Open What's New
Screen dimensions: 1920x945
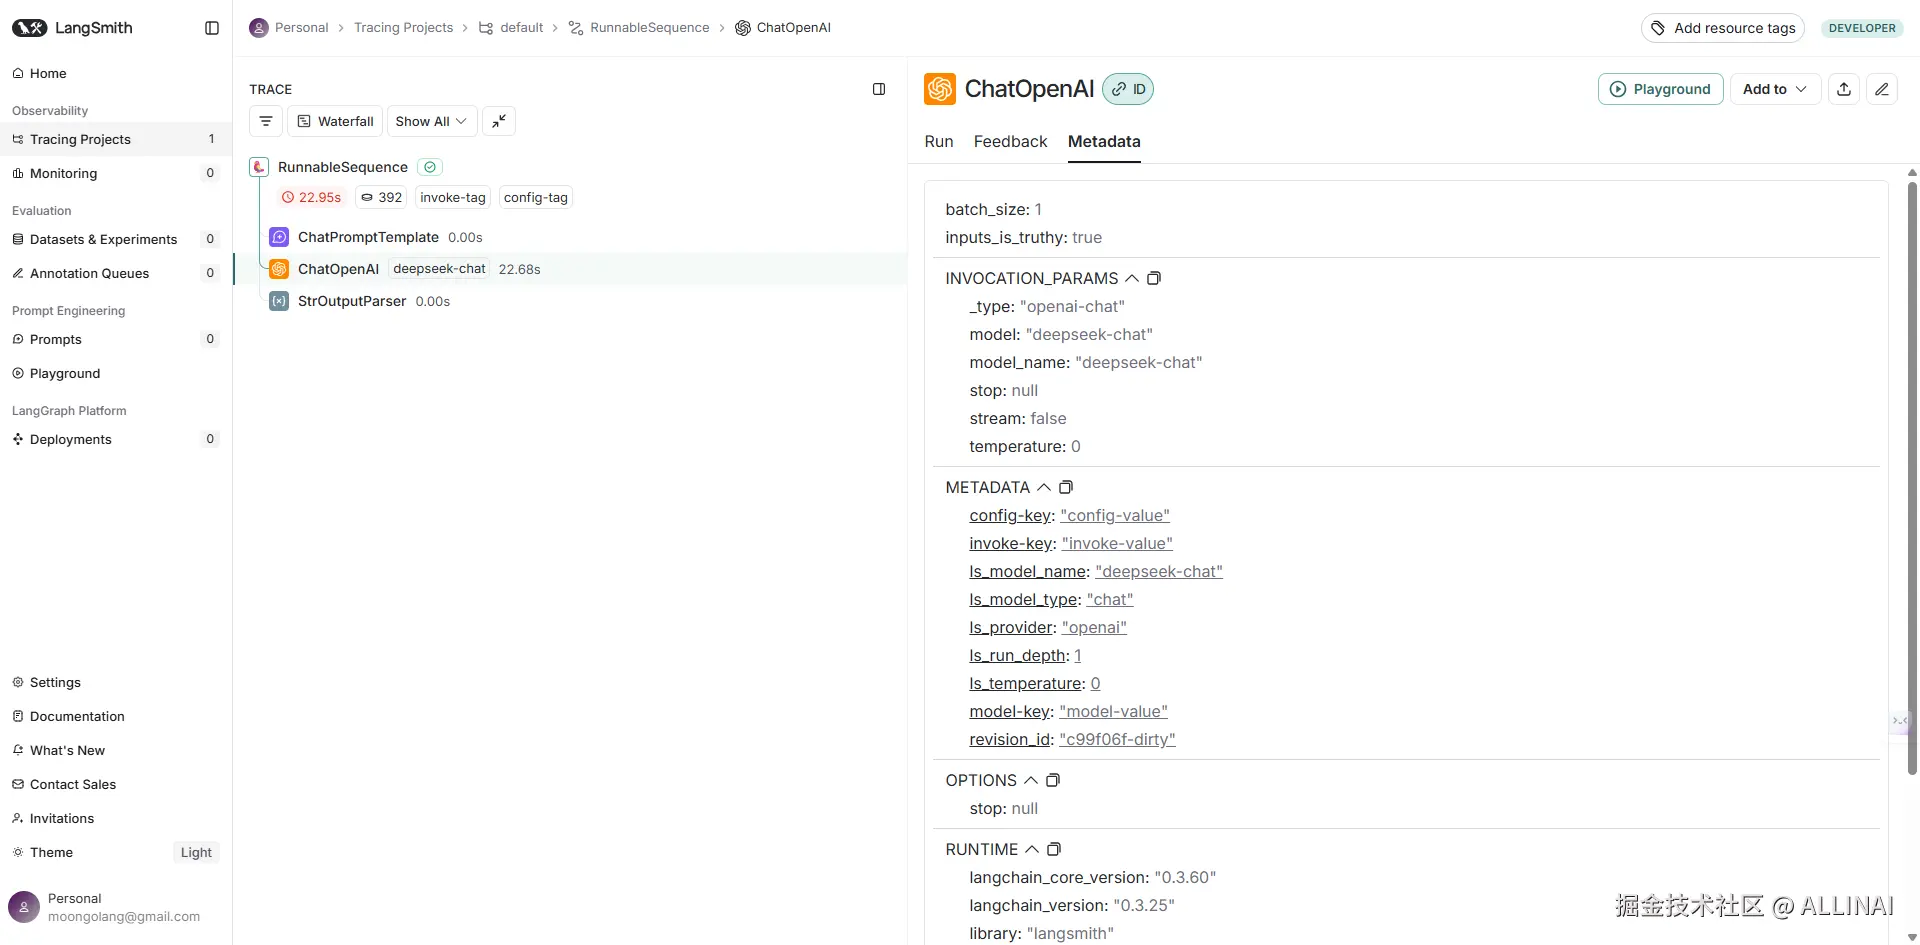pos(116,750)
